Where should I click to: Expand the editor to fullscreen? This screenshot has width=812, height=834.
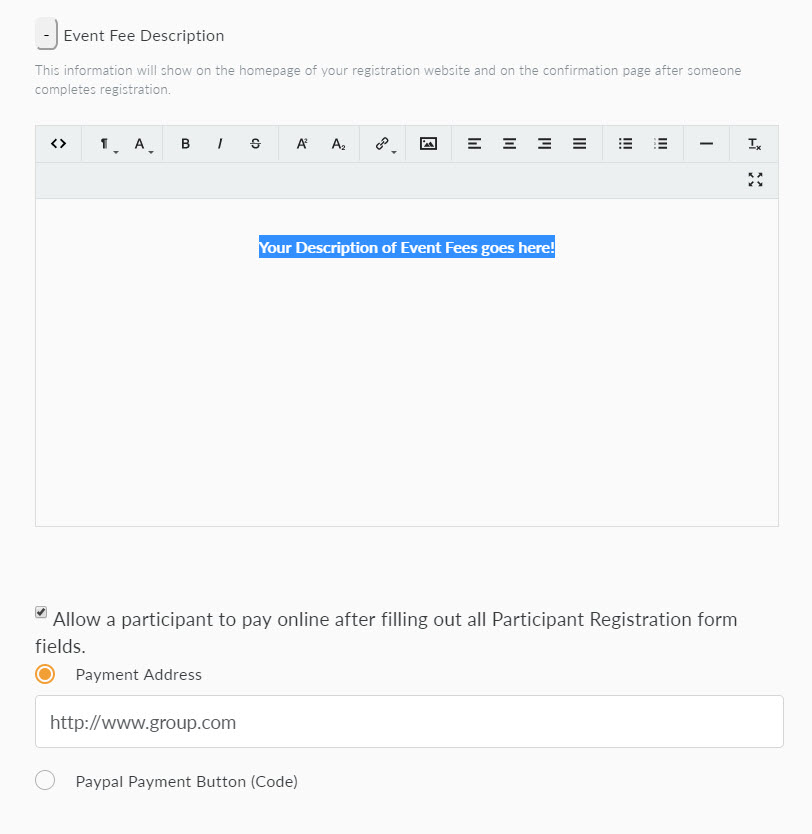(x=755, y=180)
